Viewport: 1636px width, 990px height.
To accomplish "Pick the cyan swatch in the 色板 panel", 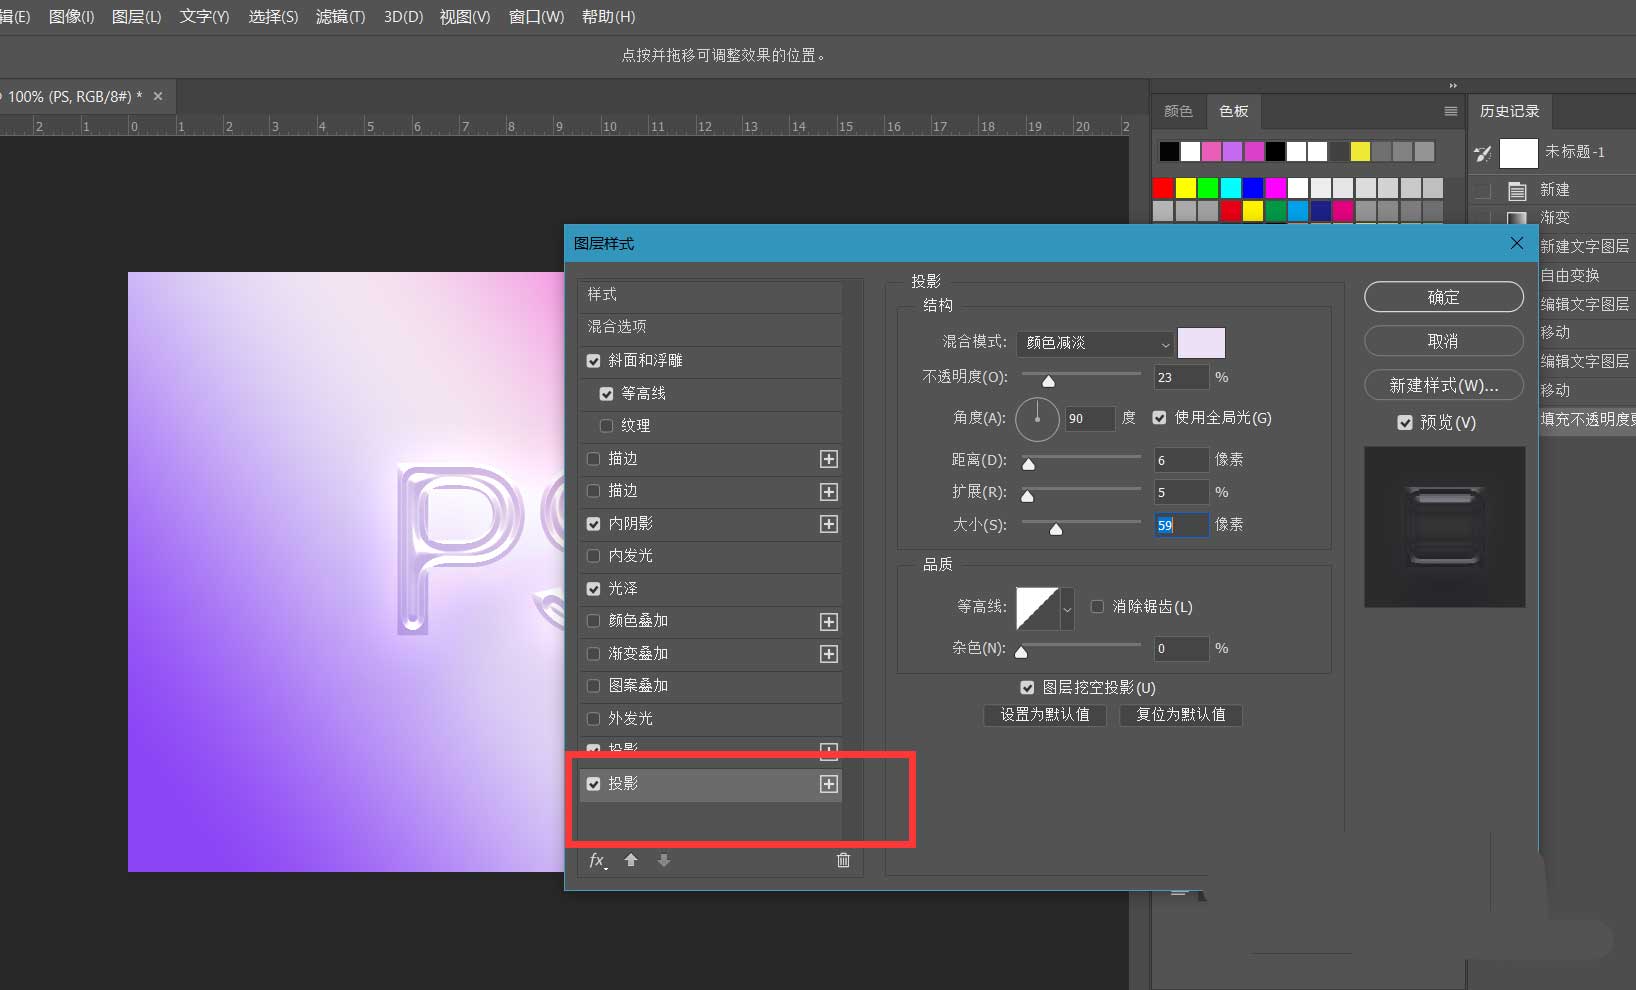I will (1230, 188).
